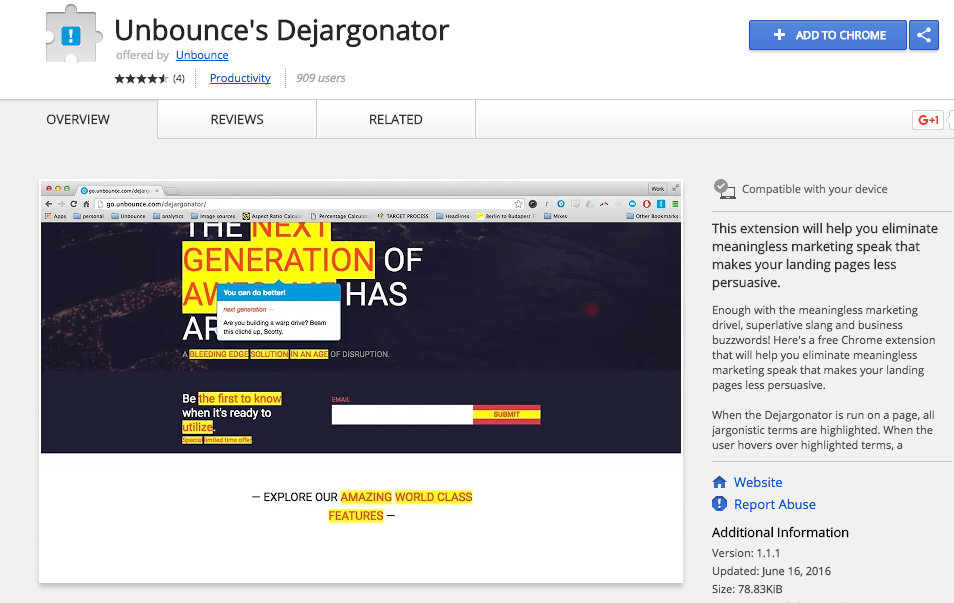Click the 'Updated: June 16, 2016' text
954x603 pixels.
(x=771, y=571)
